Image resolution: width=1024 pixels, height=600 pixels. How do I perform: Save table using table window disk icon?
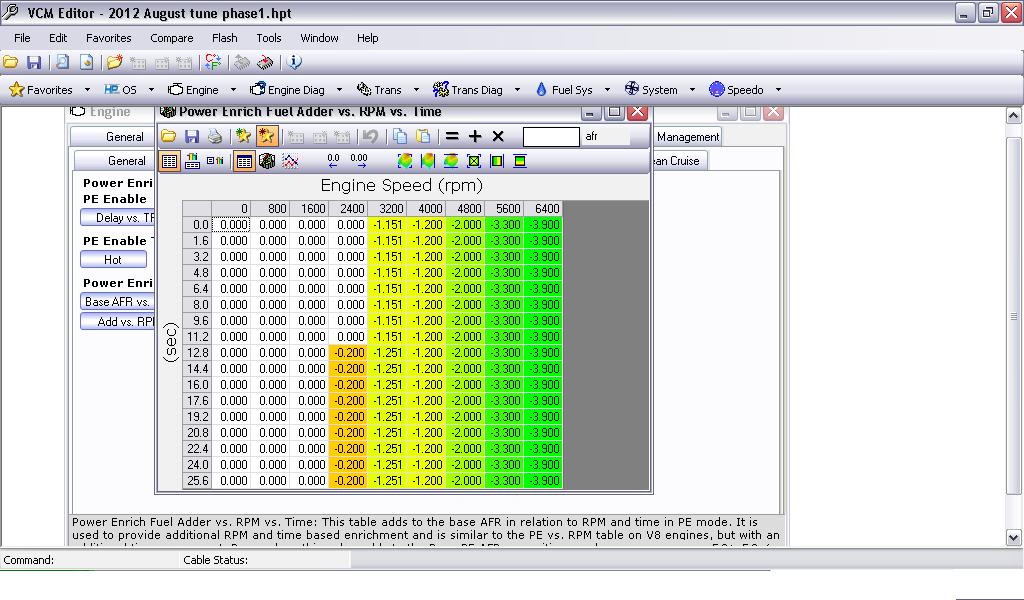(x=191, y=136)
